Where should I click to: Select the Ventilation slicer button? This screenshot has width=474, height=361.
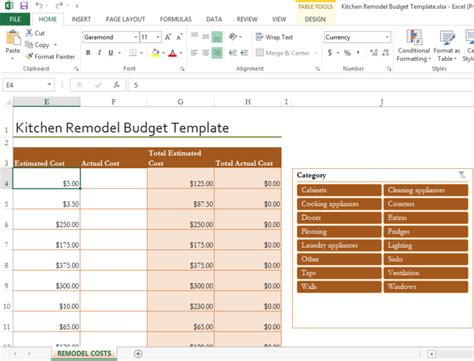pos(426,273)
